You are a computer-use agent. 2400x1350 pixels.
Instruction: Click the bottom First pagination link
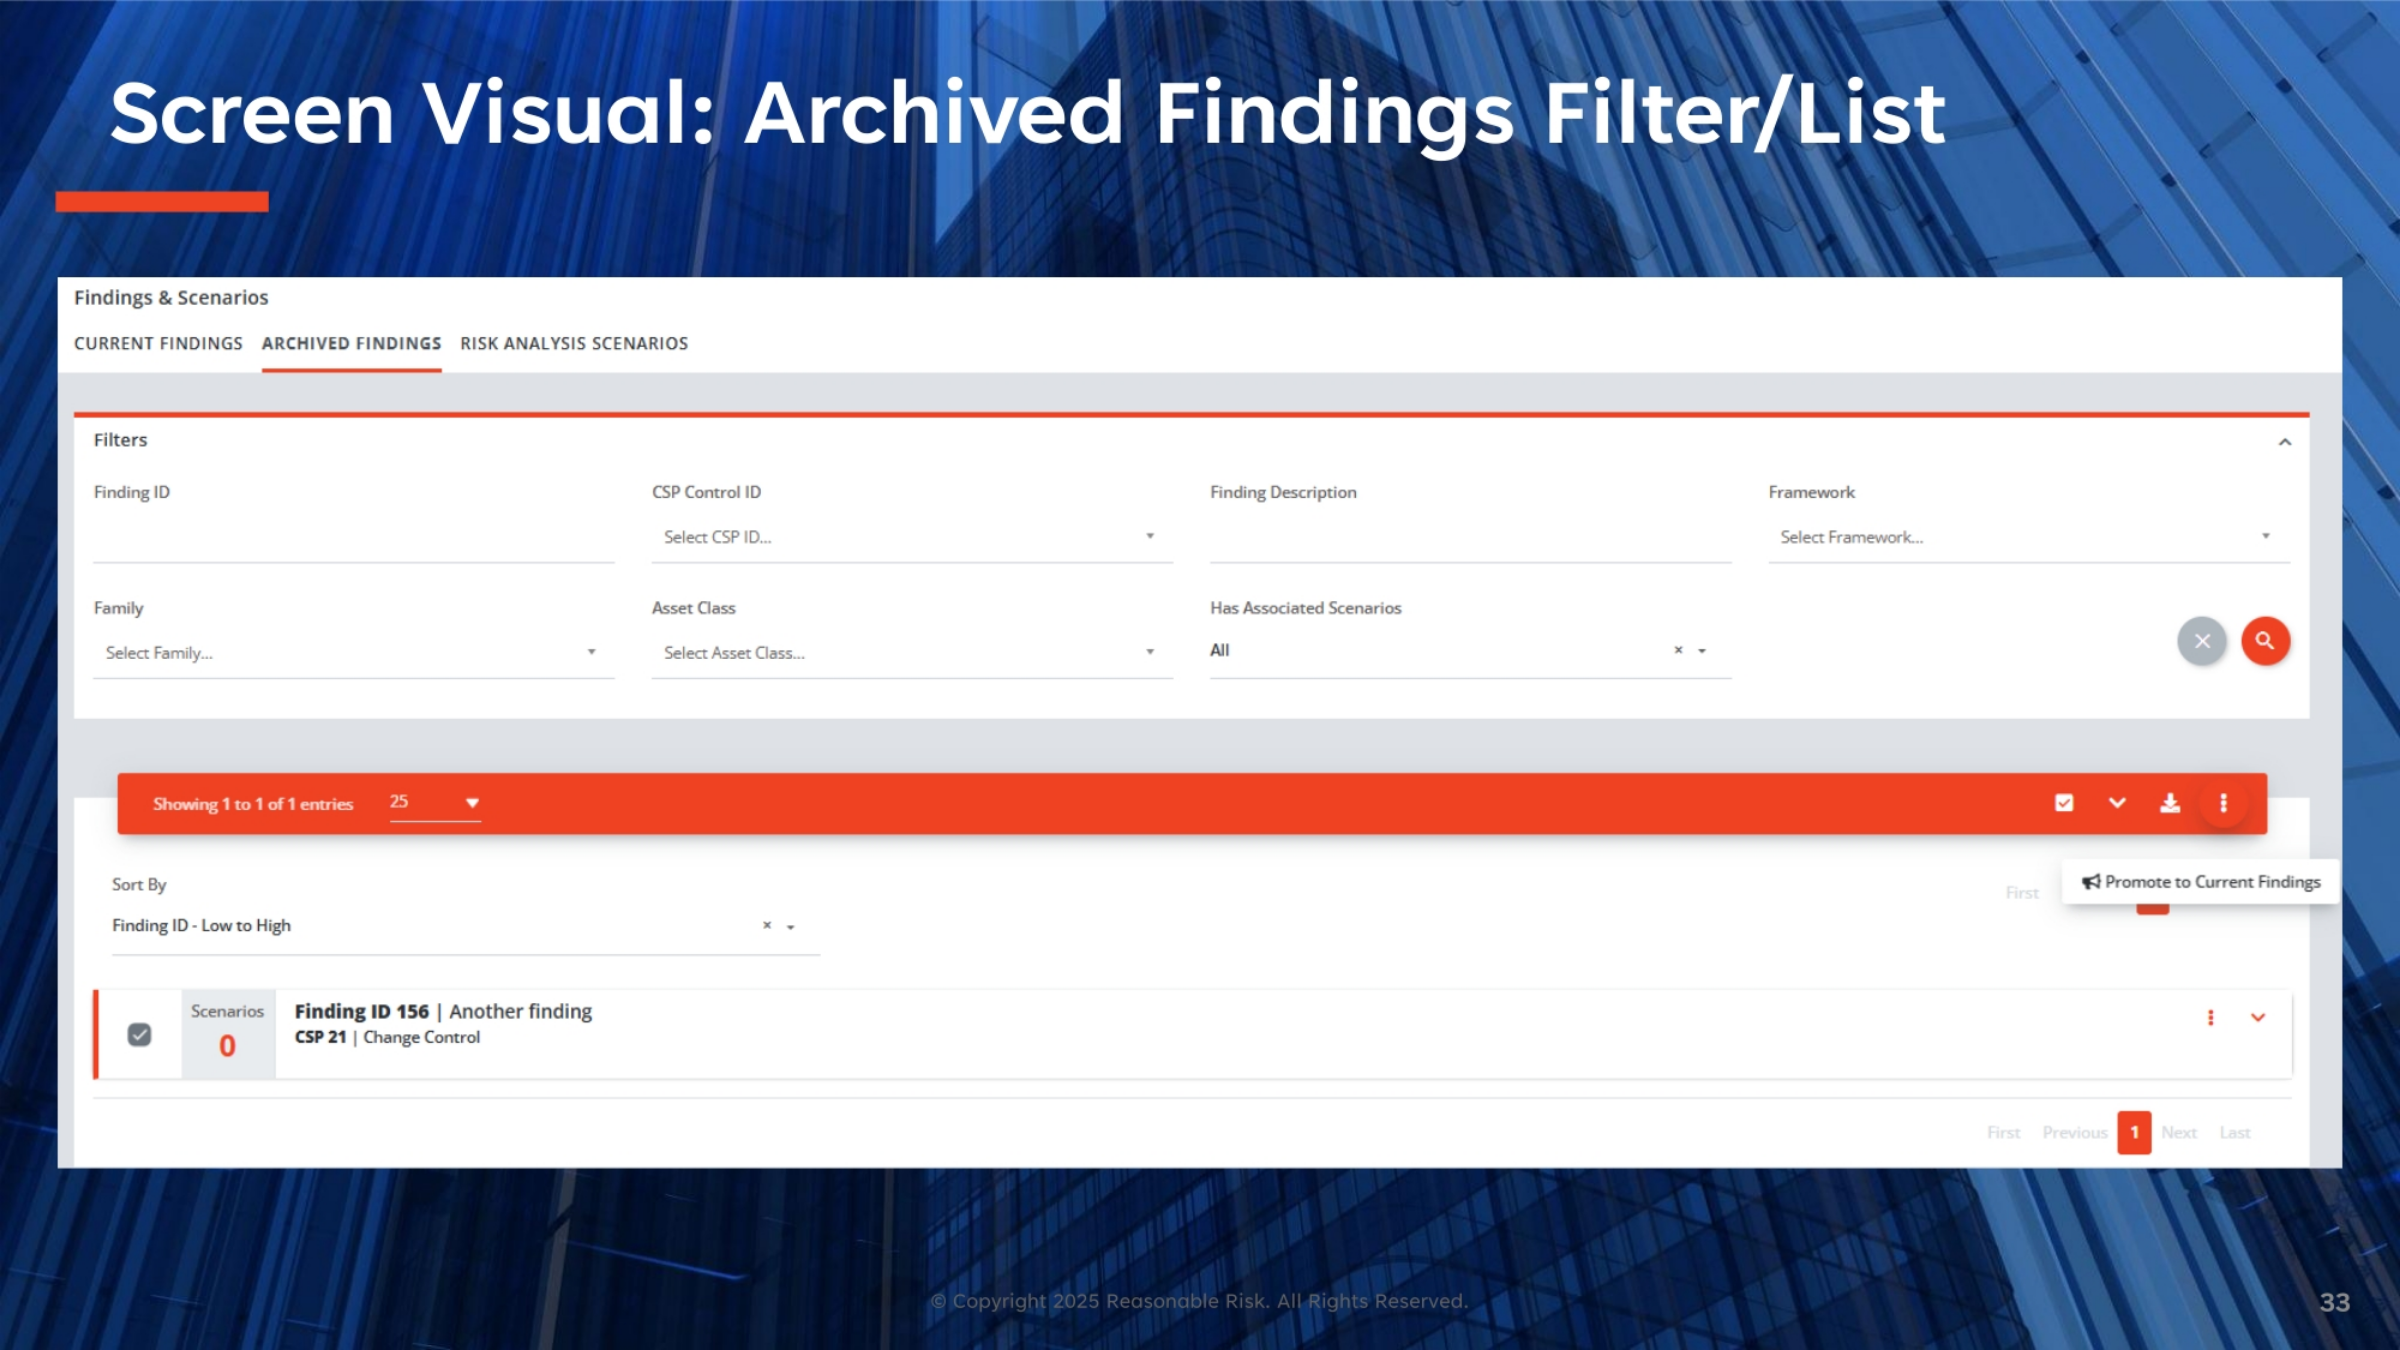tap(2003, 1133)
